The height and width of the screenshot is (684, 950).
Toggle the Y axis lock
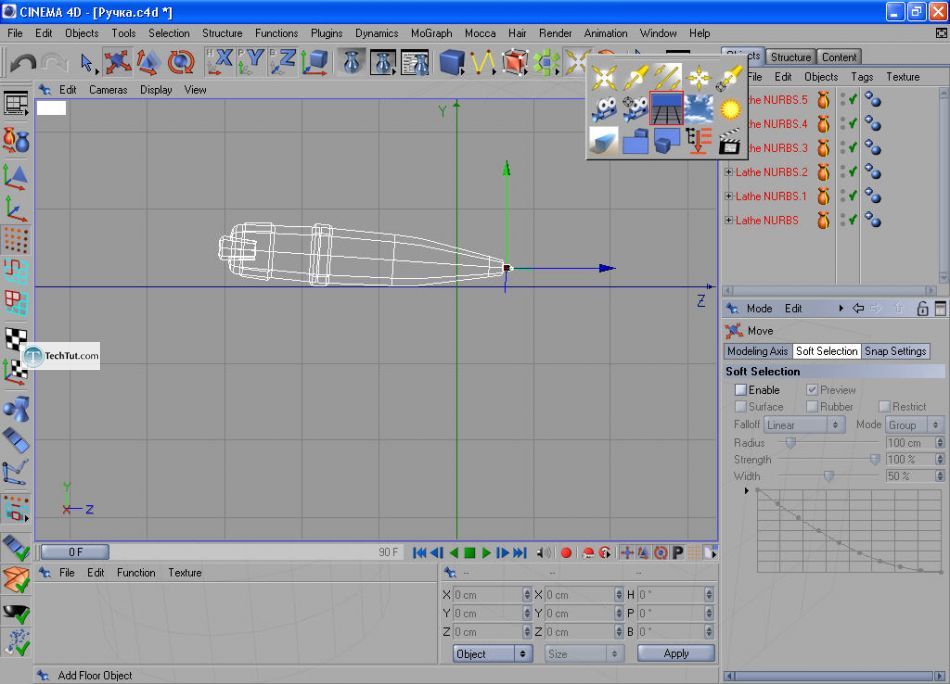251,62
